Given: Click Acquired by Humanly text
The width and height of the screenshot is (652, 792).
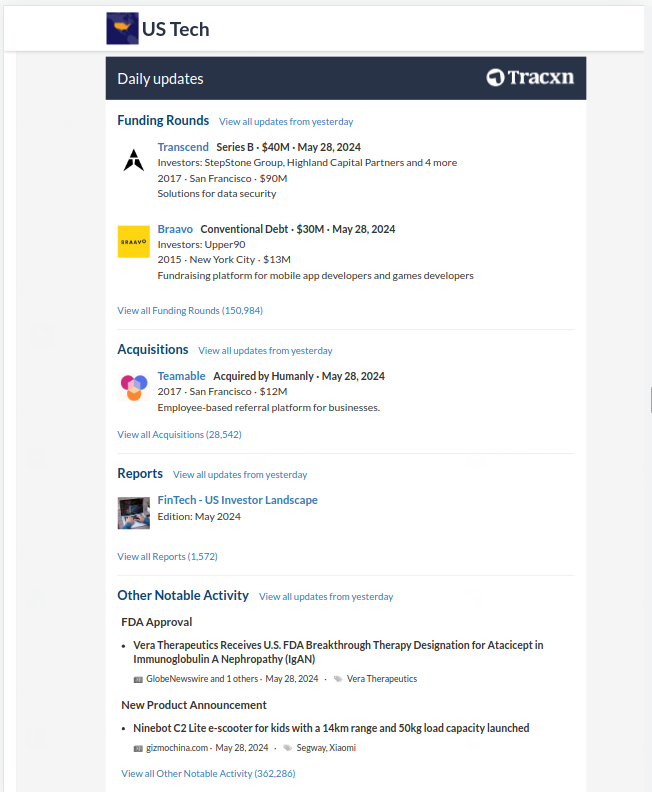Looking at the screenshot, I should point(263,376).
